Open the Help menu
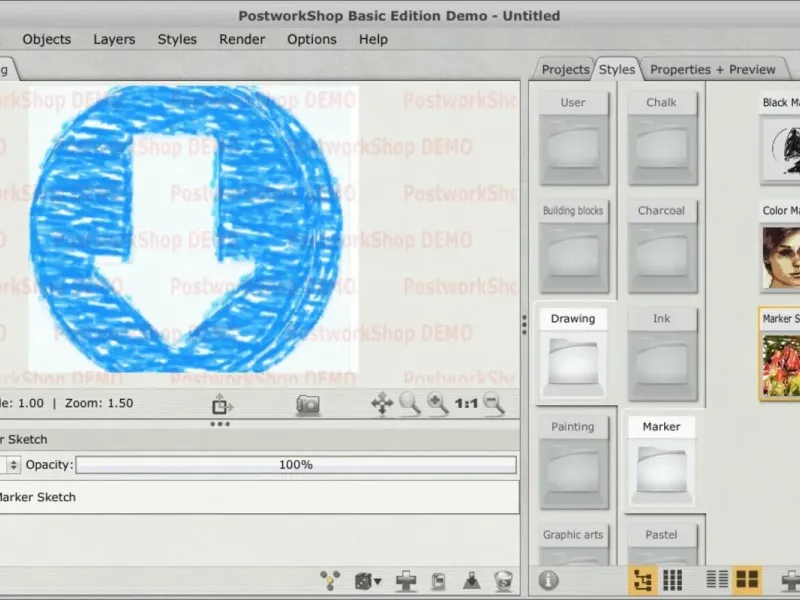Screen dimensions: 800x600 point(373,39)
